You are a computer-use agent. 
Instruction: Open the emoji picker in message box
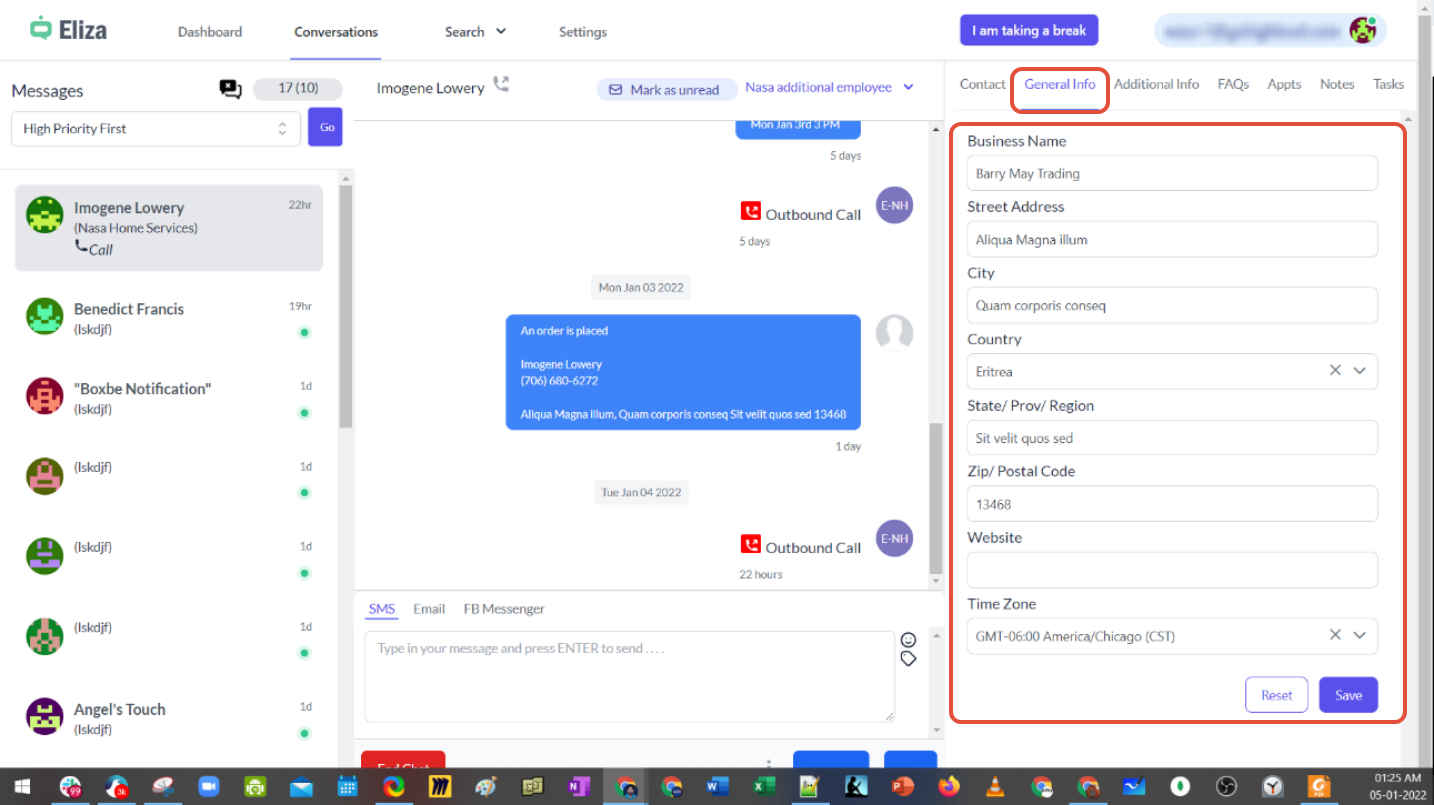point(908,640)
